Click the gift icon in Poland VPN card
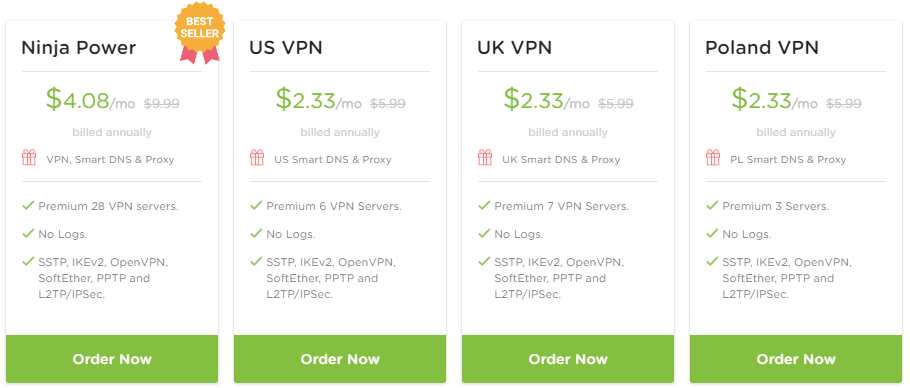This screenshot has height=388, width=910. pyautogui.click(x=713, y=158)
